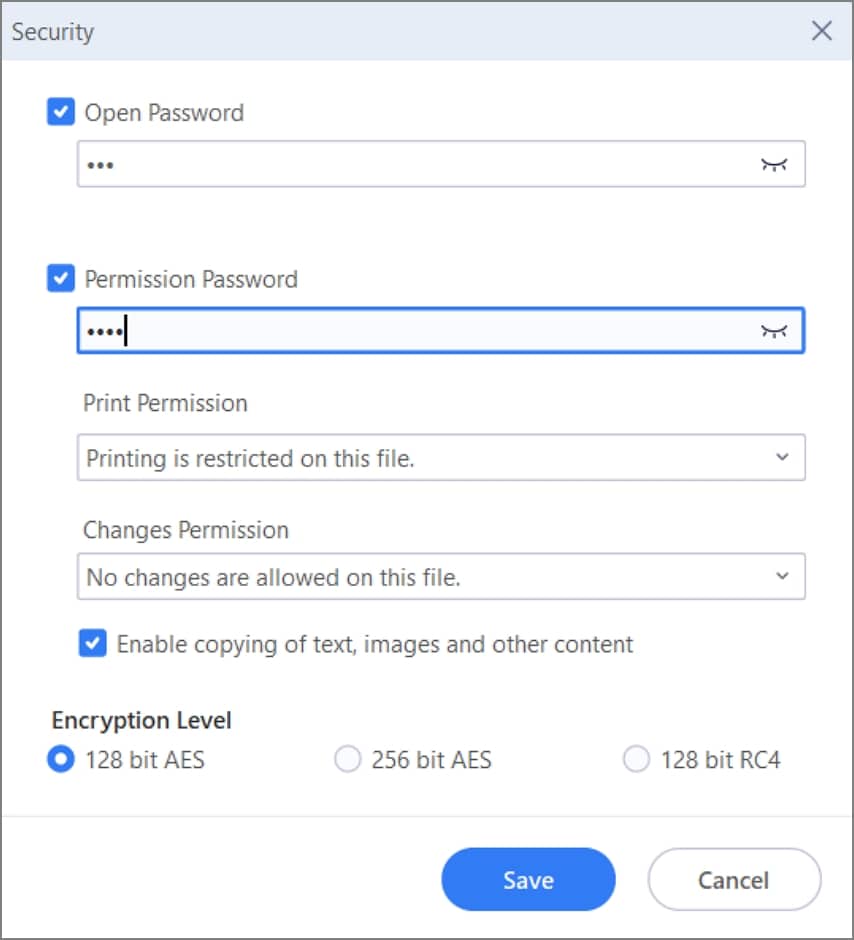Pick the 128 bit RC4 option
The height and width of the screenshot is (940, 854).
[636, 760]
